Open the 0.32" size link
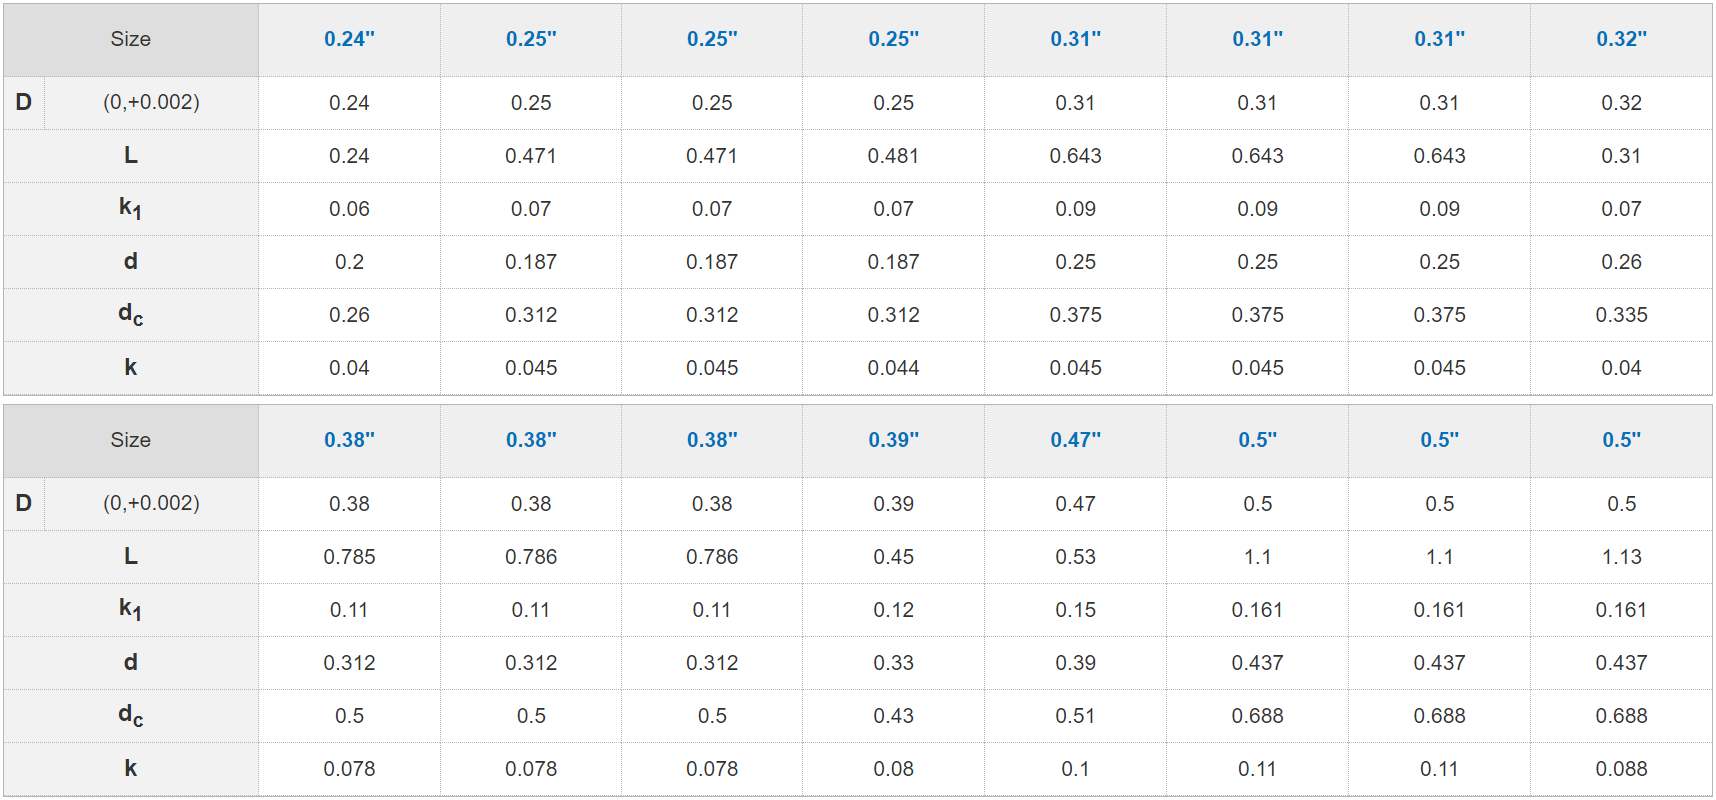1716x800 pixels. (1621, 39)
